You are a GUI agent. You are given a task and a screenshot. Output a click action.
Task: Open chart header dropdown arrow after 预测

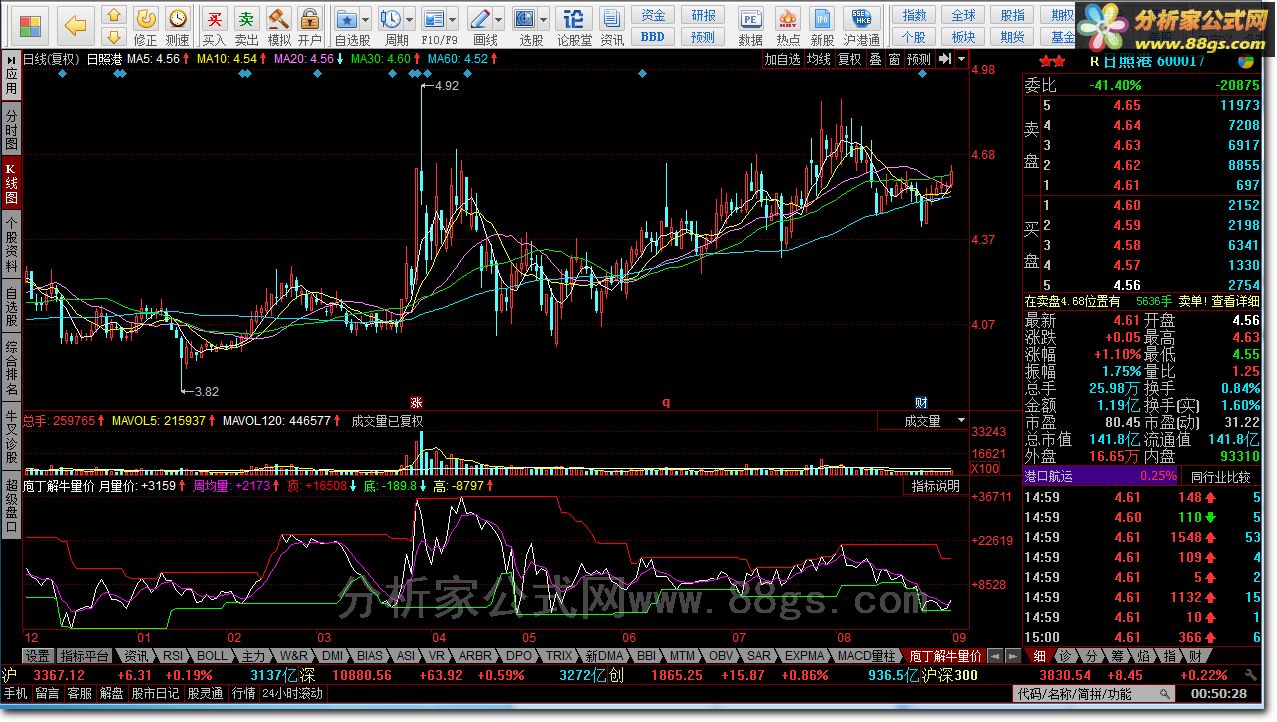pos(961,59)
